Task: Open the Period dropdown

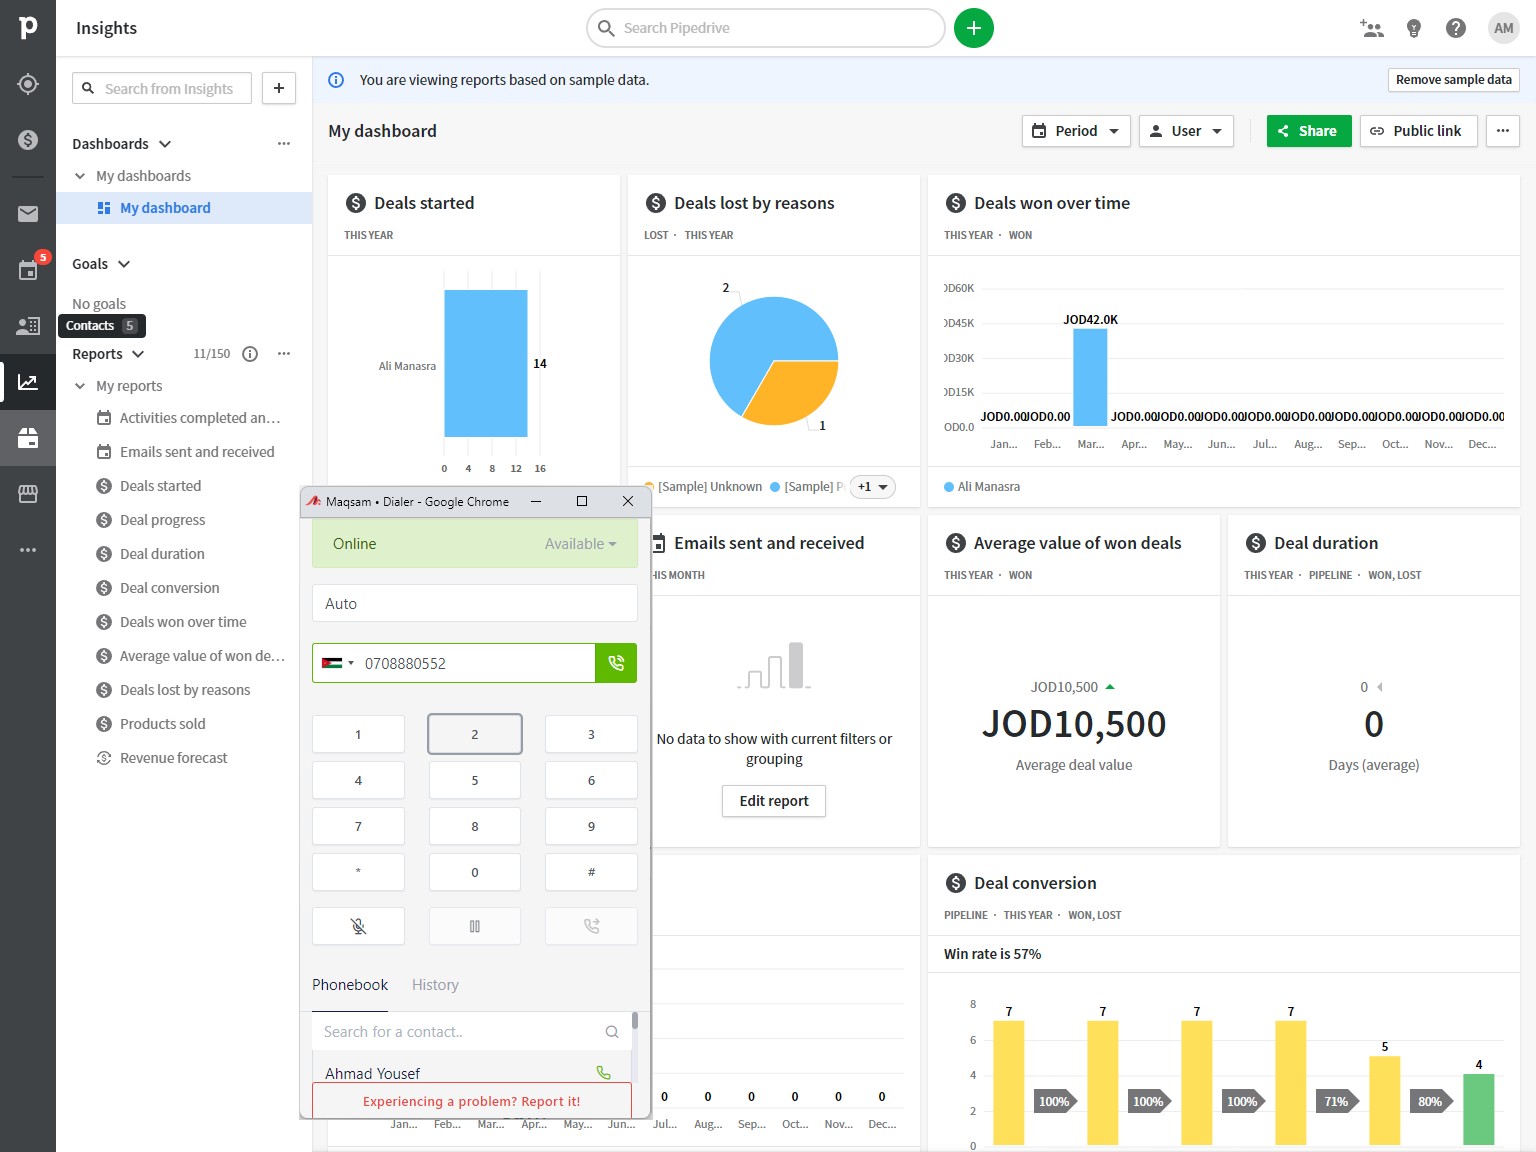Action: (1076, 131)
